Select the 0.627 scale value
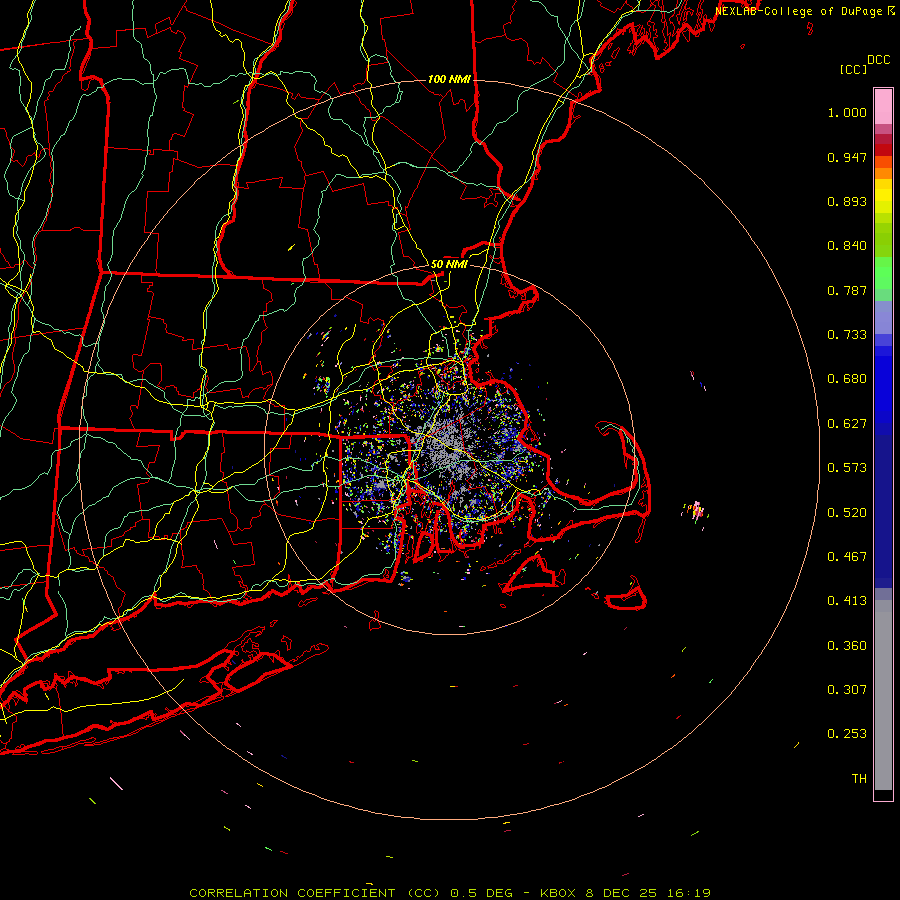The width and height of the screenshot is (900, 900). 847,424
